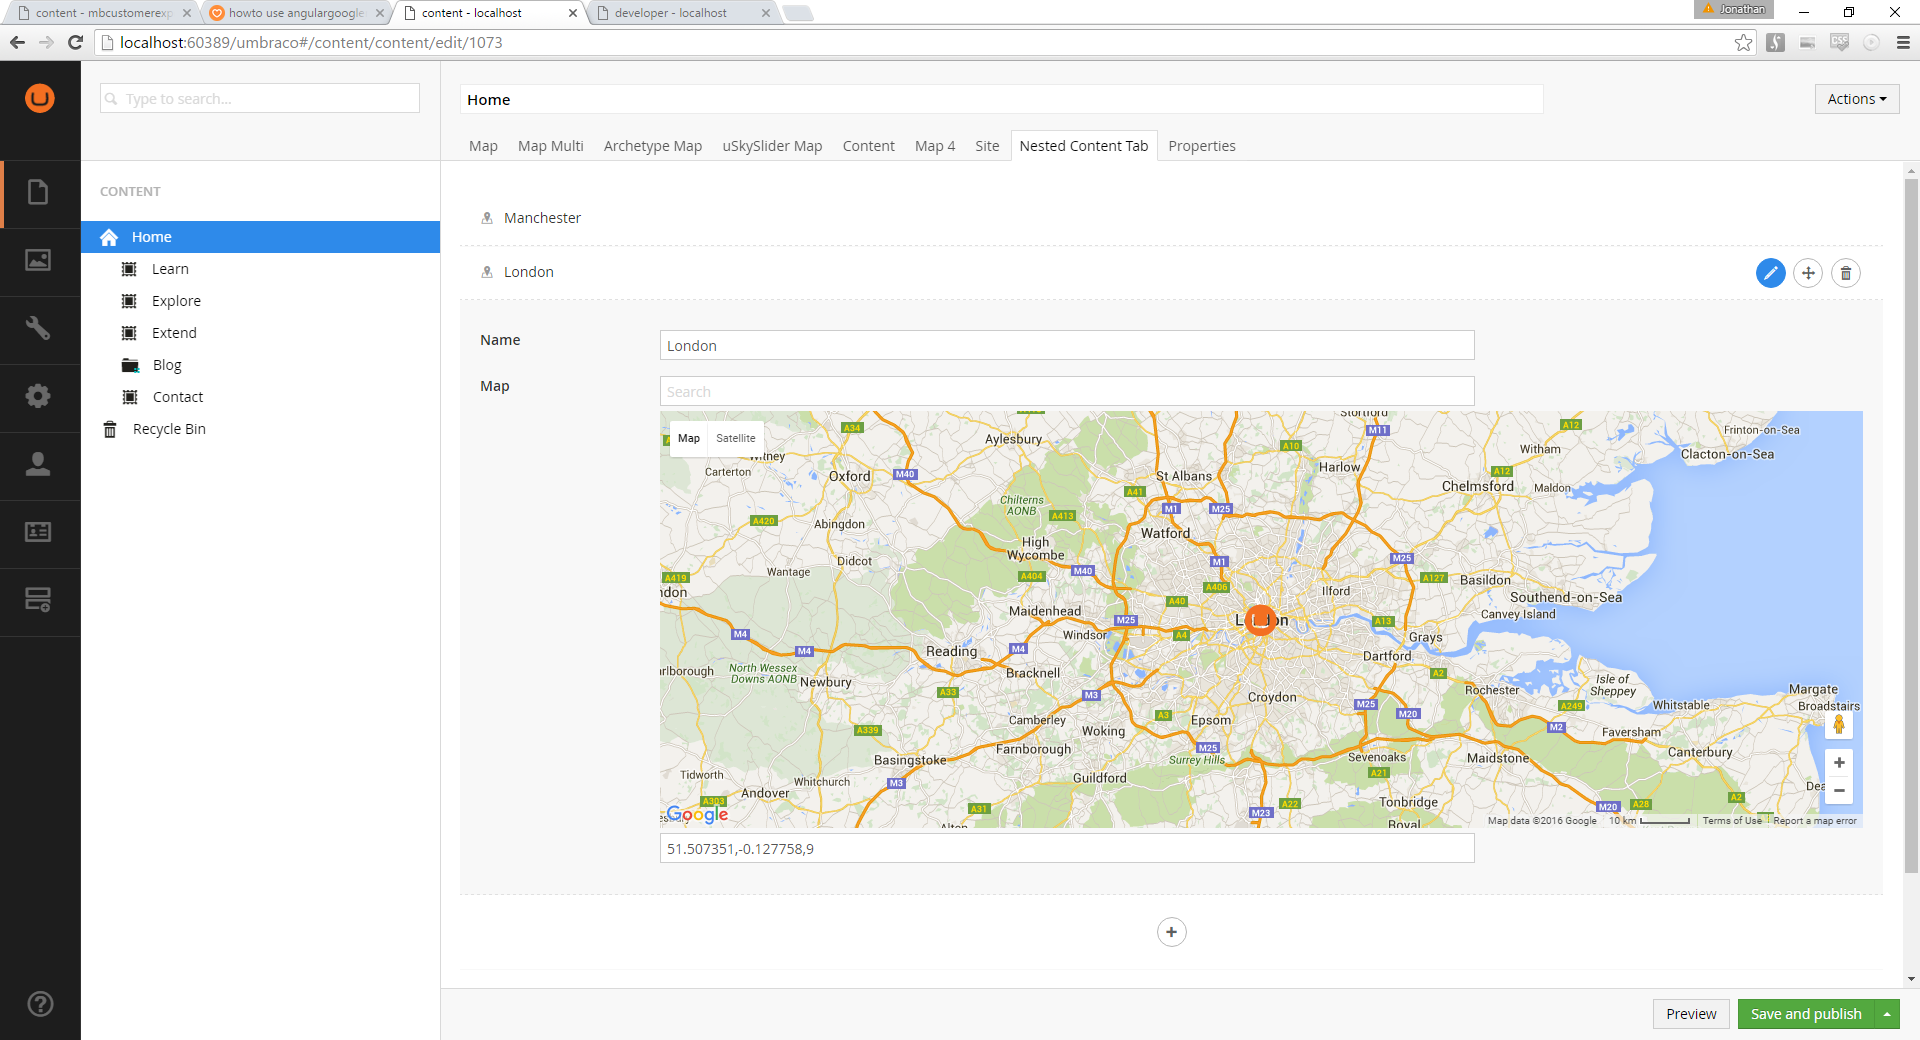Click the Type to search field
Viewport: 1920px width, 1040px height.
tap(260, 98)
